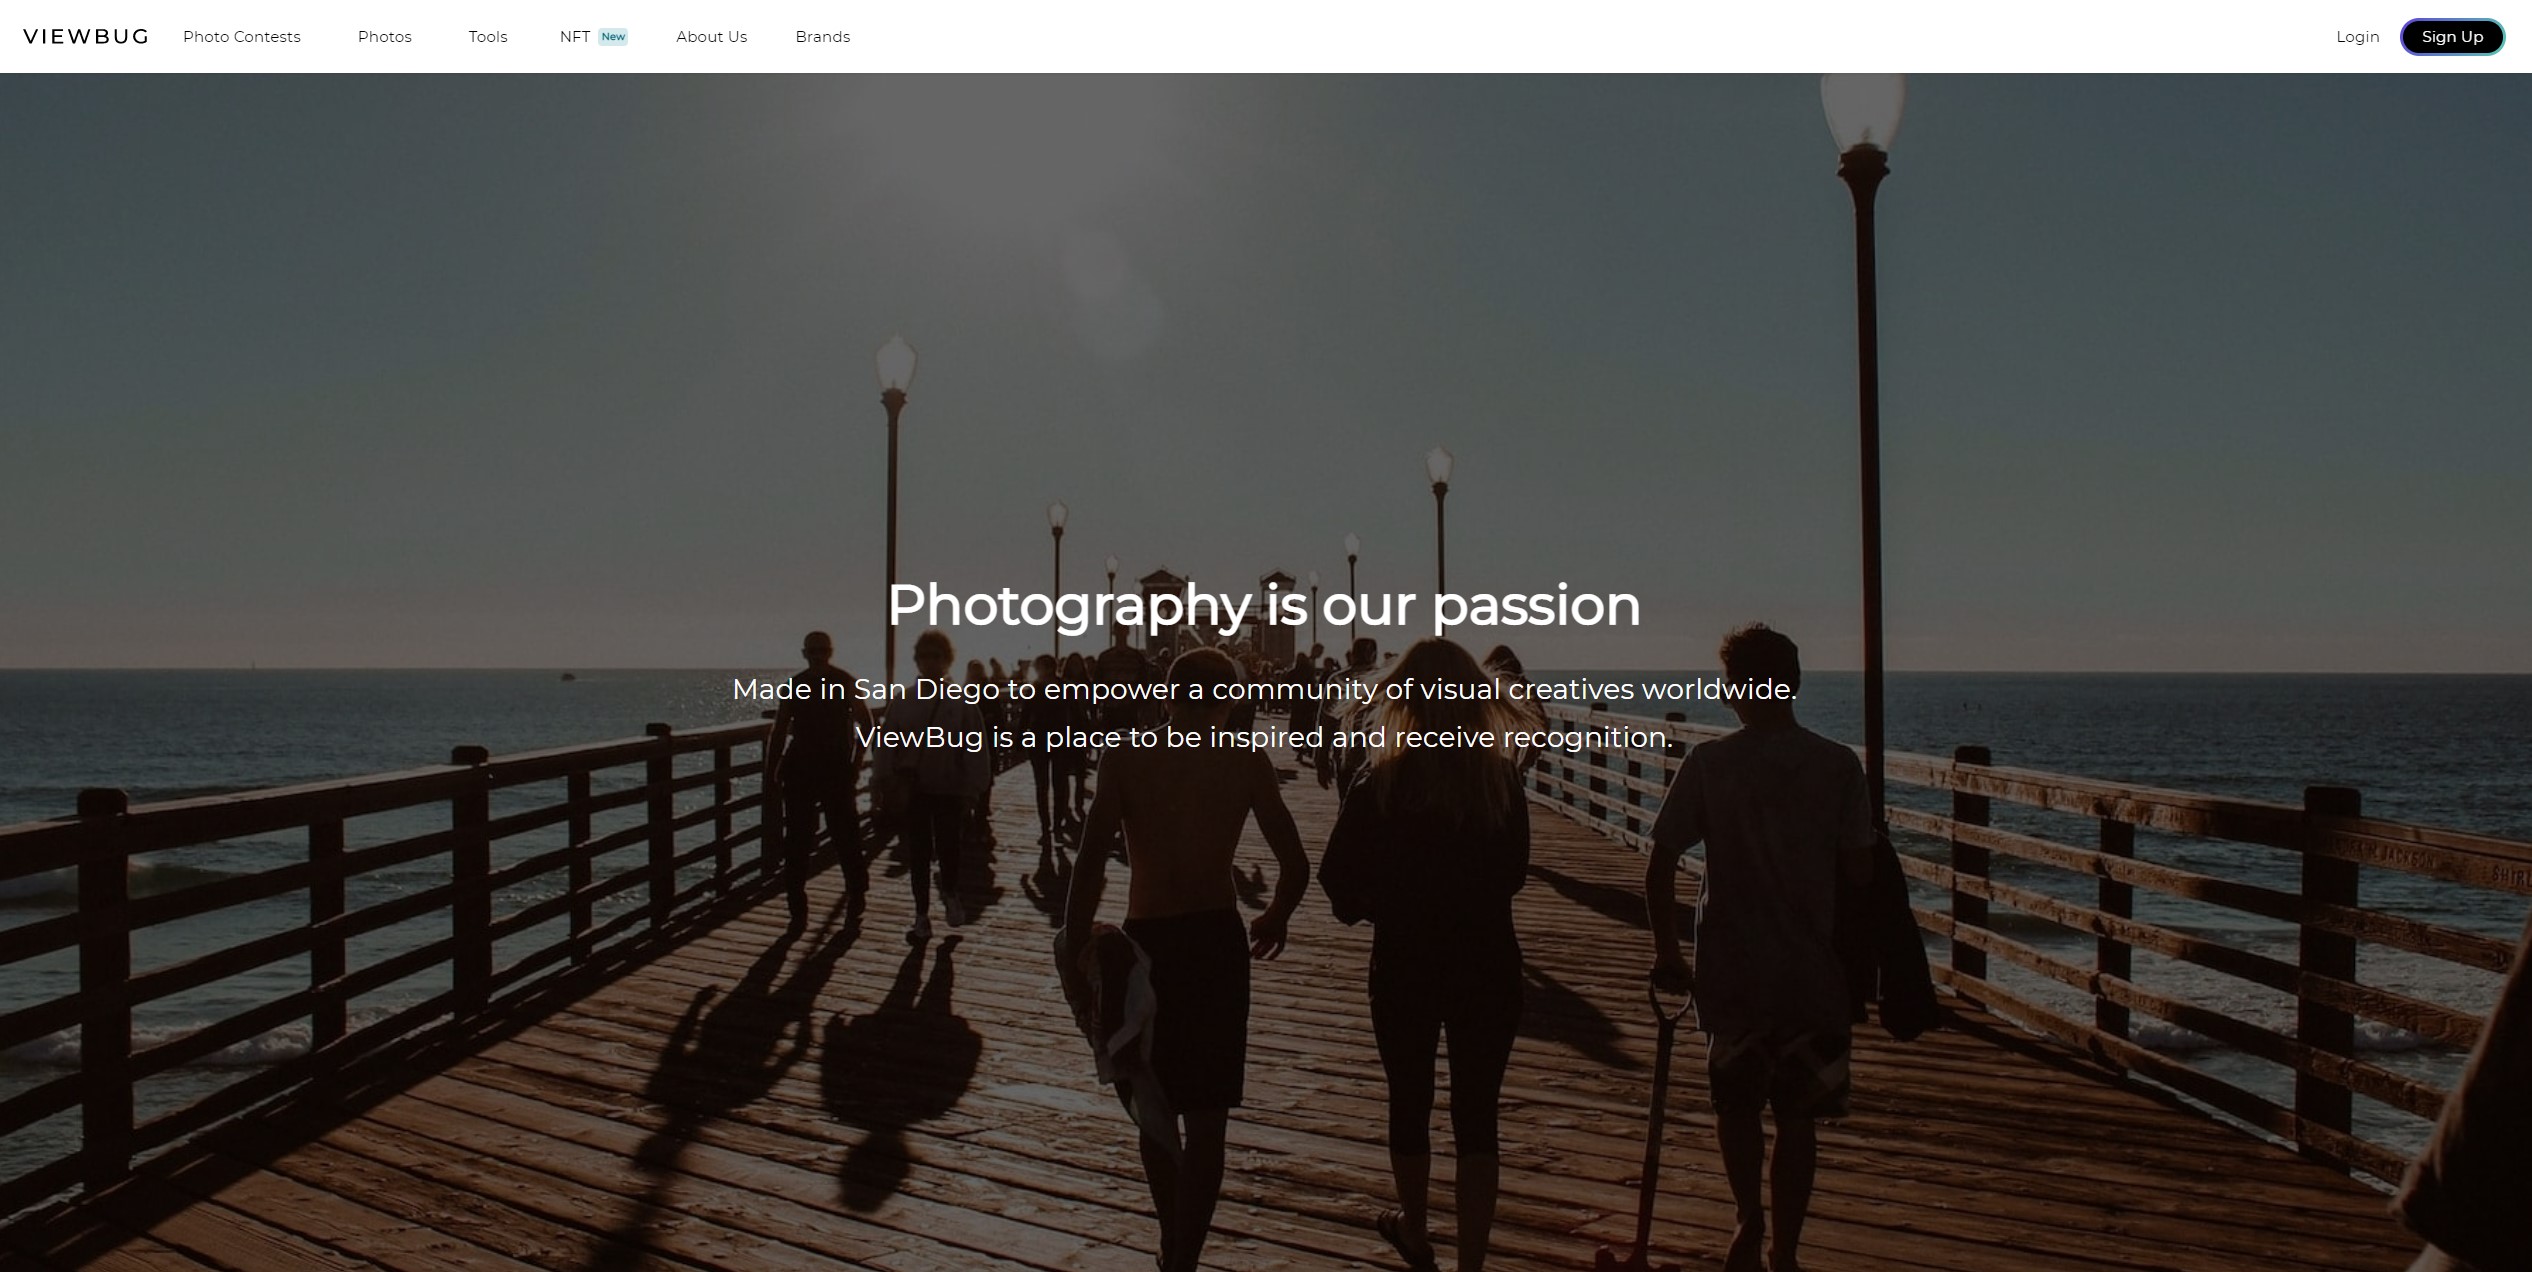Select the 'Photography is our passion' headline
Viewport: 2532px width, 1272px height.
coord(1264,605)
